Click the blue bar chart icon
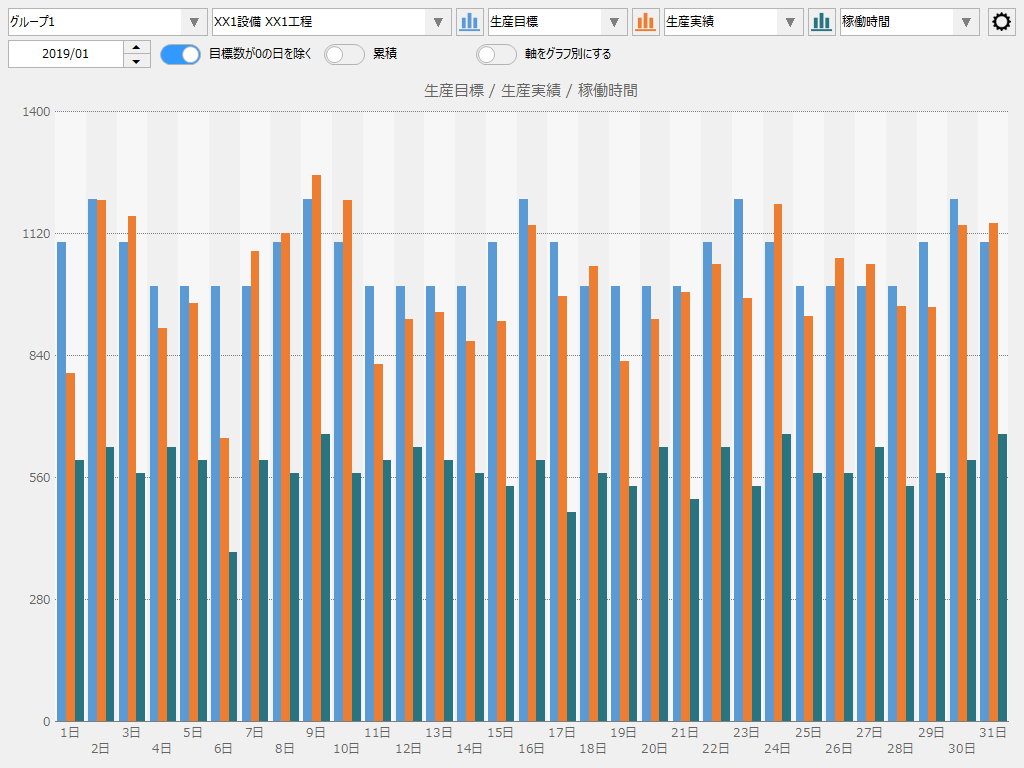The height and width of the screenshot is (768, 1024). tap(470, 22)
